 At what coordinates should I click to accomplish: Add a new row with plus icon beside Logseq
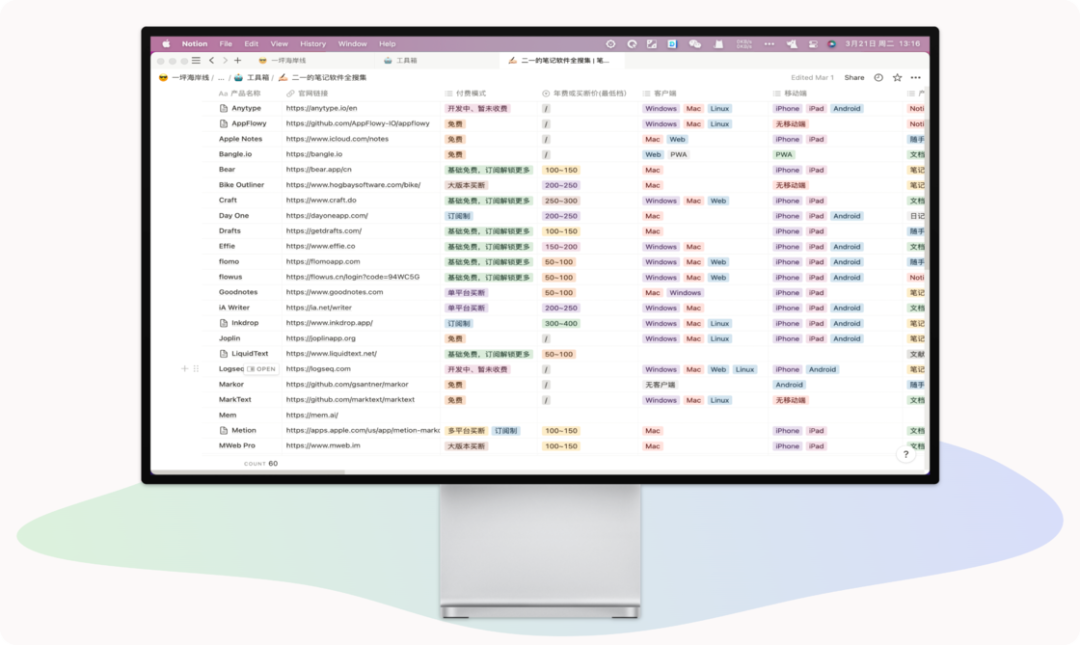(185, 369)
